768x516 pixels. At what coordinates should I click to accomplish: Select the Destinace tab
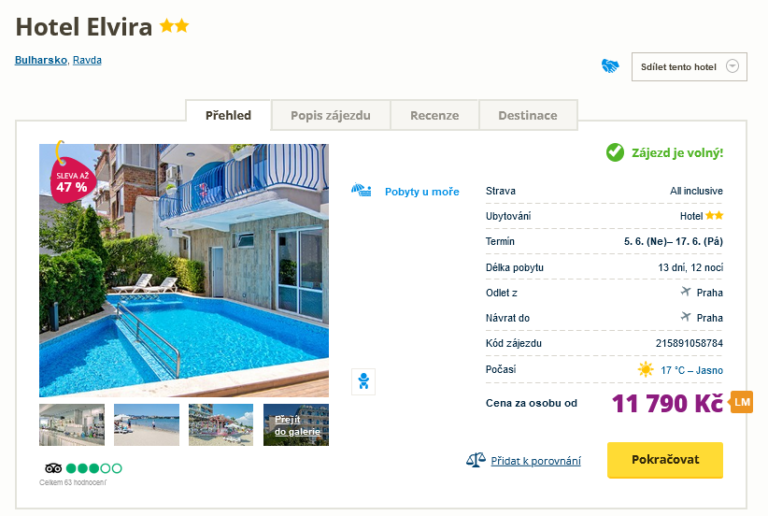528,116
